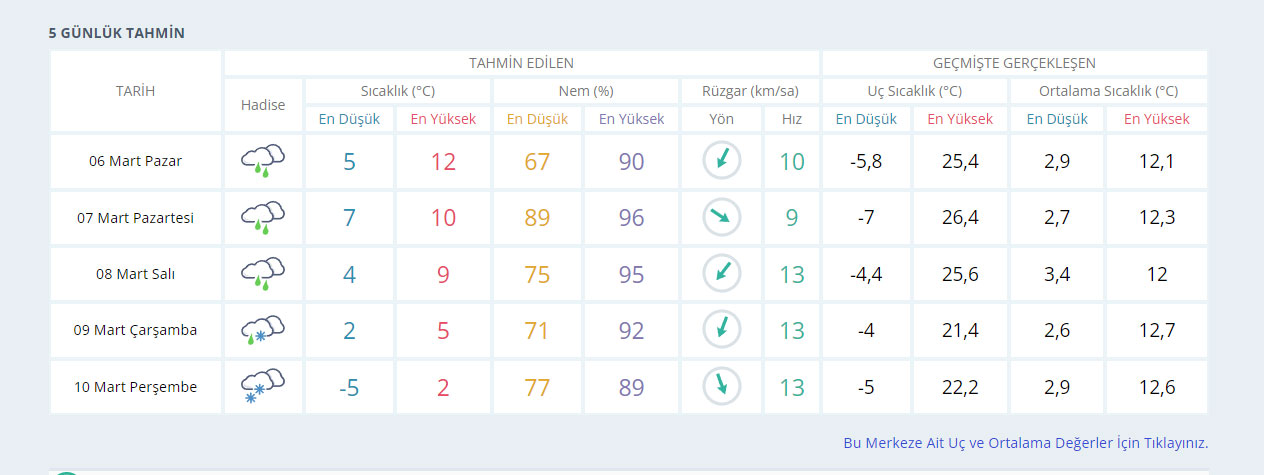This screenshot has width=1264, height=475.
Task: Click the Nem (%) column header
Action: [x=585, y=91]
